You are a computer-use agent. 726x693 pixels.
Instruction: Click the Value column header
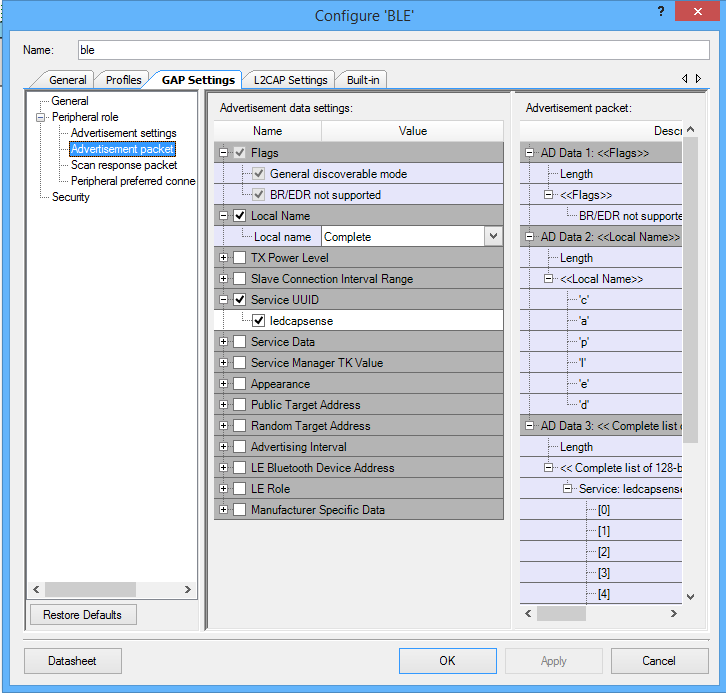[412, 131]
